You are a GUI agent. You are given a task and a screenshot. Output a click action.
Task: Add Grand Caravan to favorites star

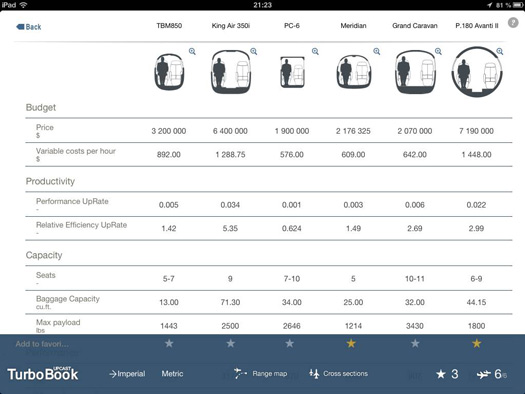click(x=415, y=343)
